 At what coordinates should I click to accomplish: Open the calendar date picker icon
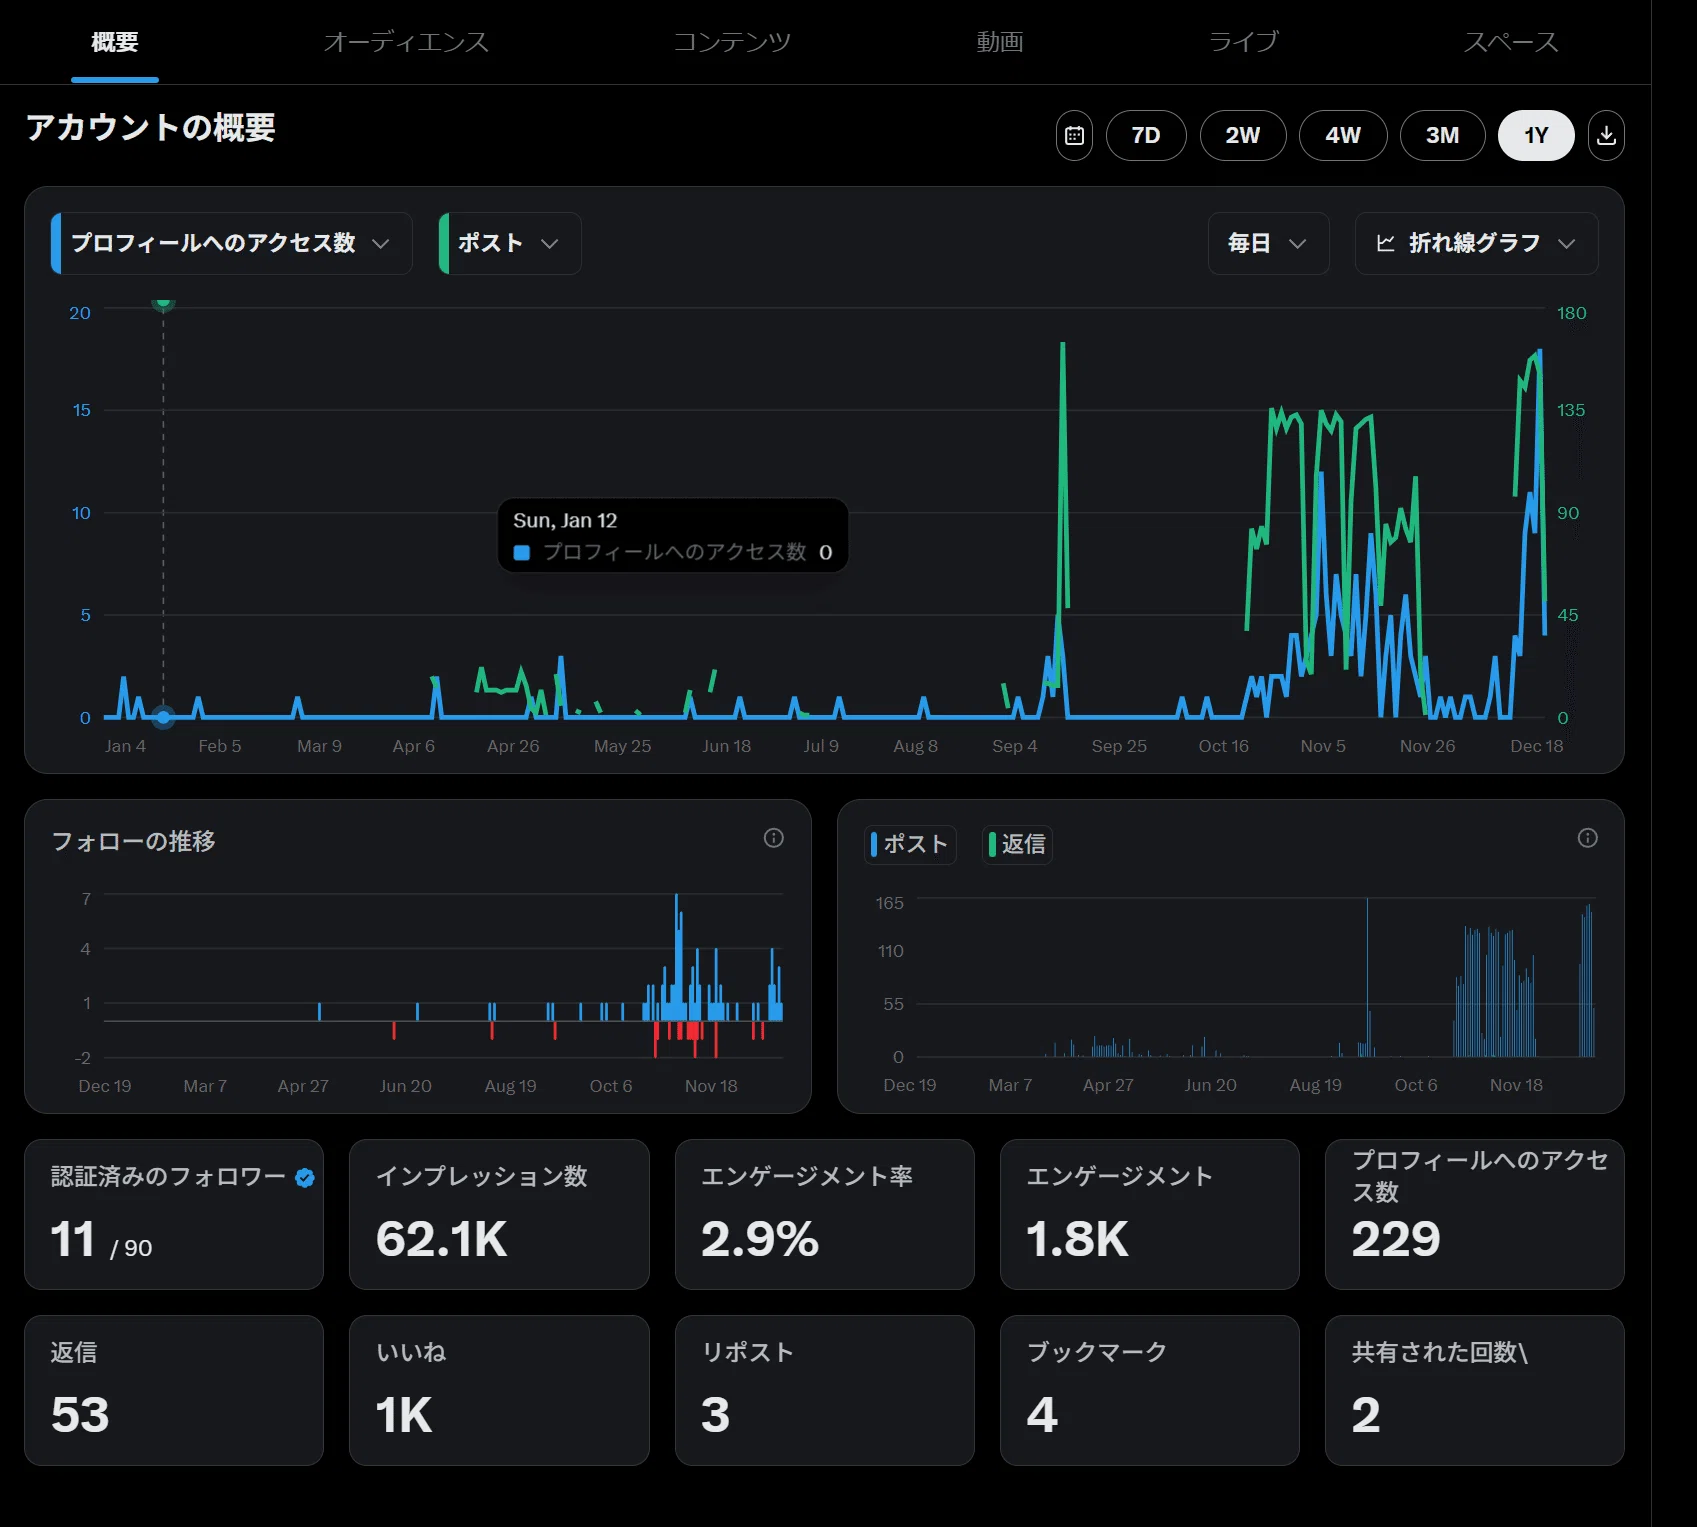(x=1074, y=135)
